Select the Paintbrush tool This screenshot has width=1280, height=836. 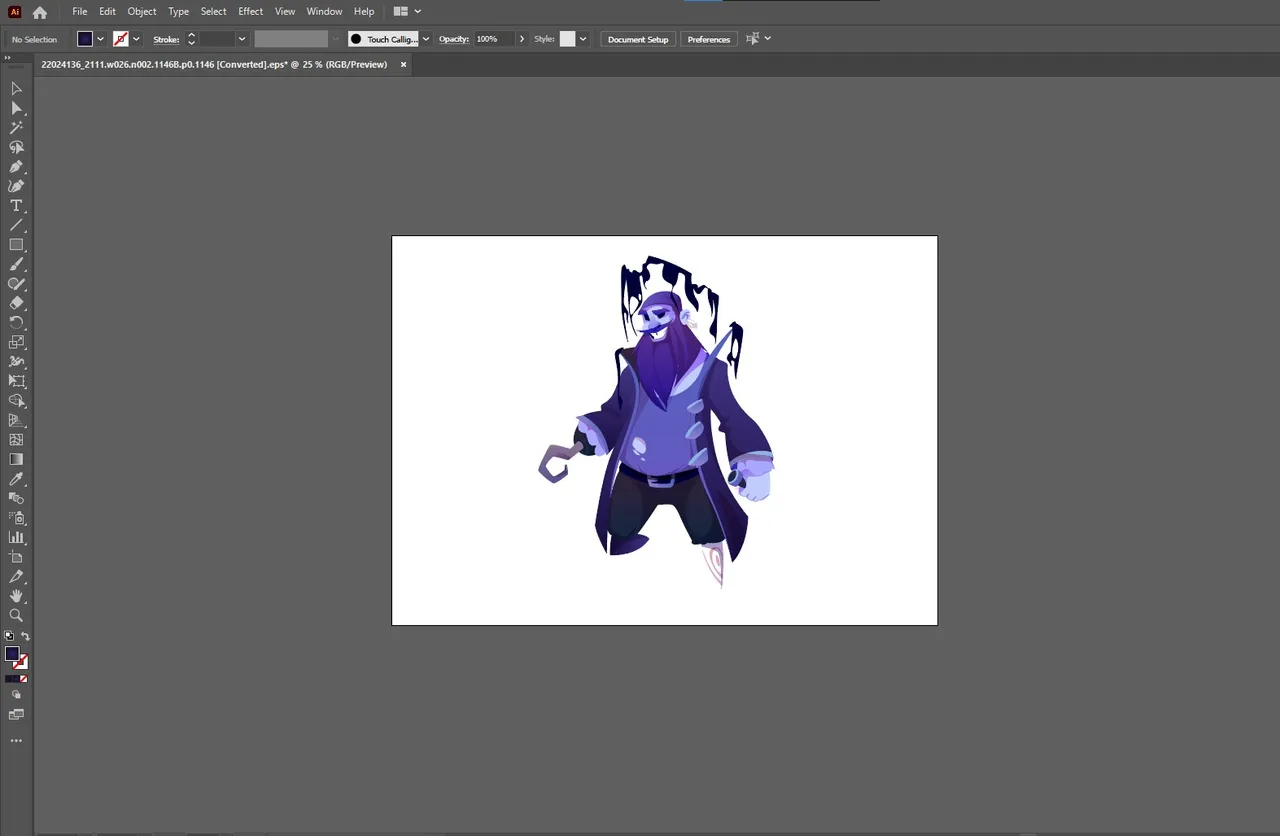[16, 264]
